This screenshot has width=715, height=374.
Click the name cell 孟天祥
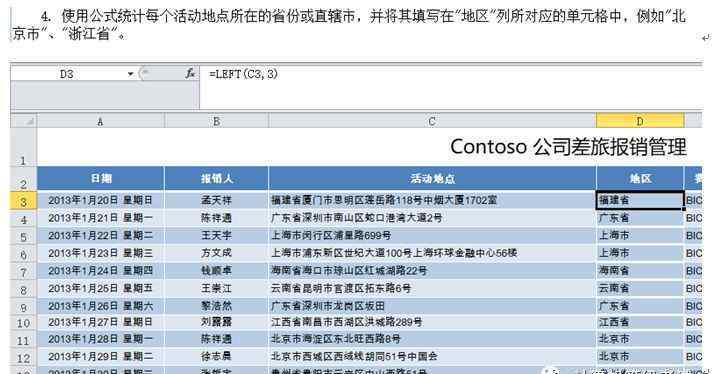coord(216,200)
